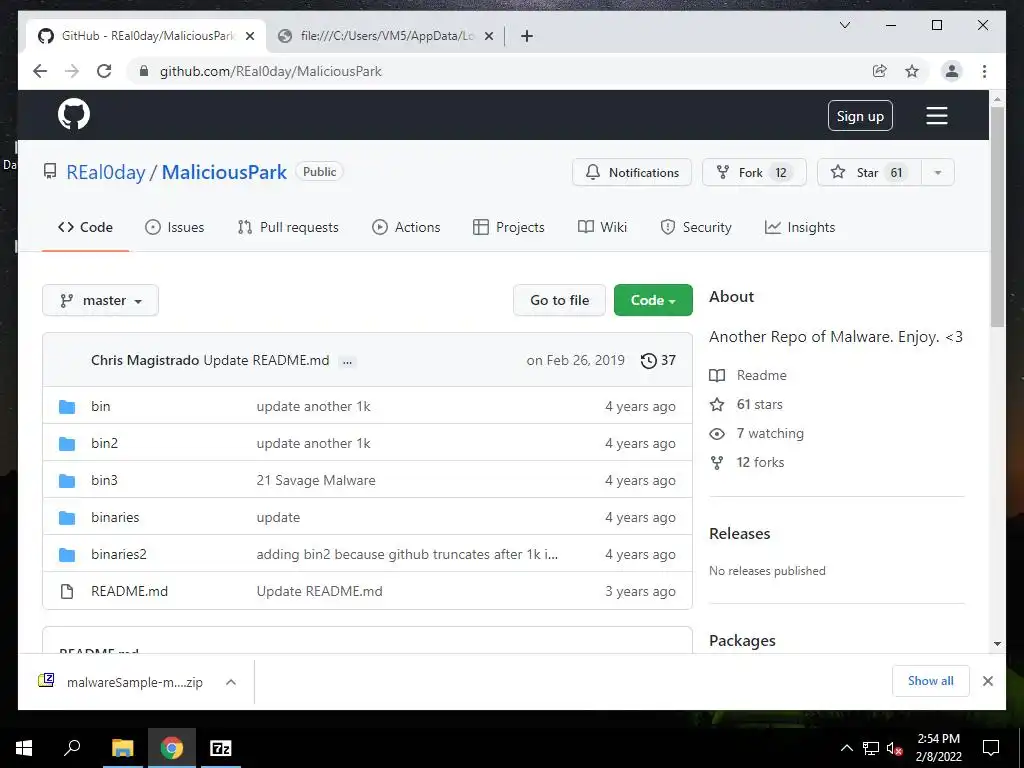Switch to the file:///C:/Users browser tab
The width and height of the screenshot is (1024, 768).
pyautogui.click(x=385, y=36)
